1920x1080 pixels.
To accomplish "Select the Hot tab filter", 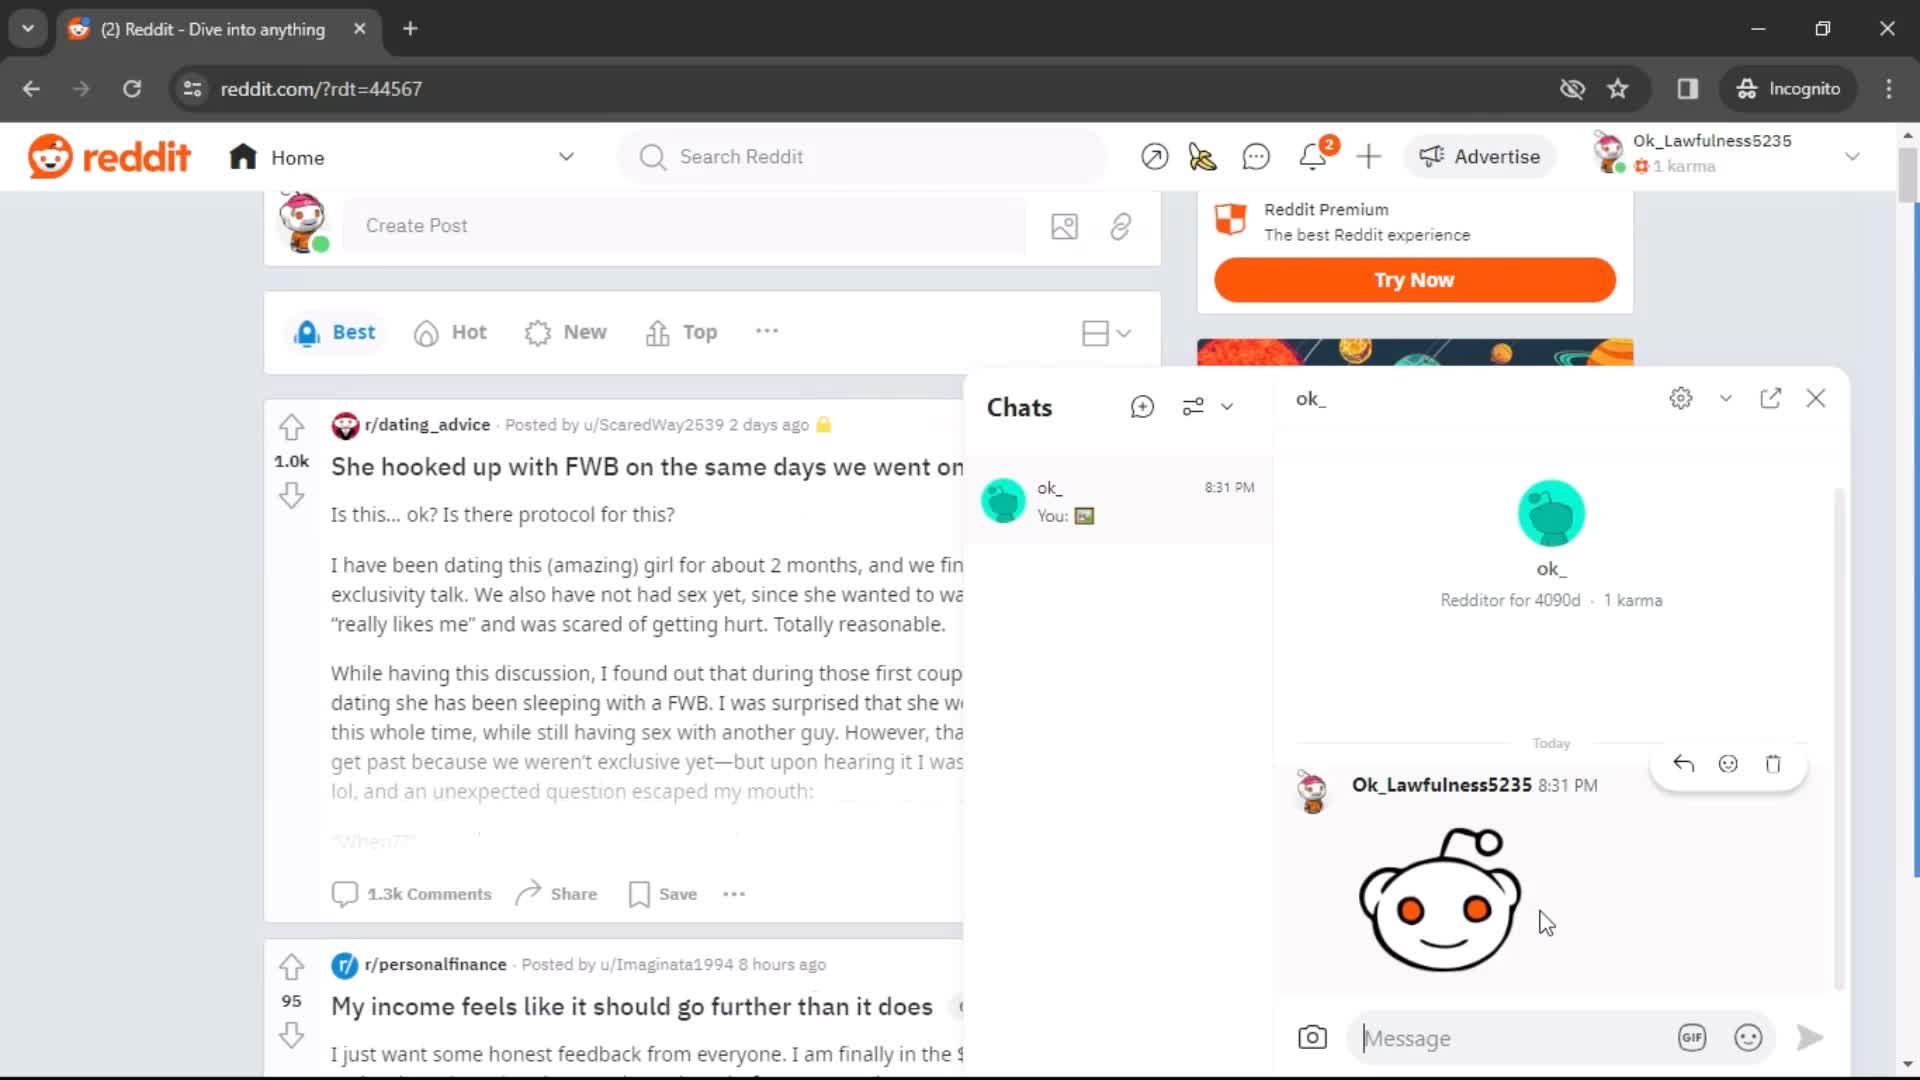I will pyautogui.click(x=469, y=332).
